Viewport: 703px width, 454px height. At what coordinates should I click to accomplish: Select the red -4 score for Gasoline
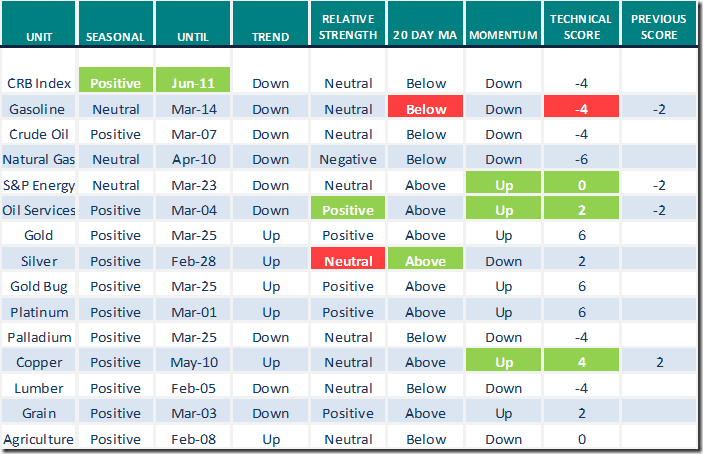point(582,109)
